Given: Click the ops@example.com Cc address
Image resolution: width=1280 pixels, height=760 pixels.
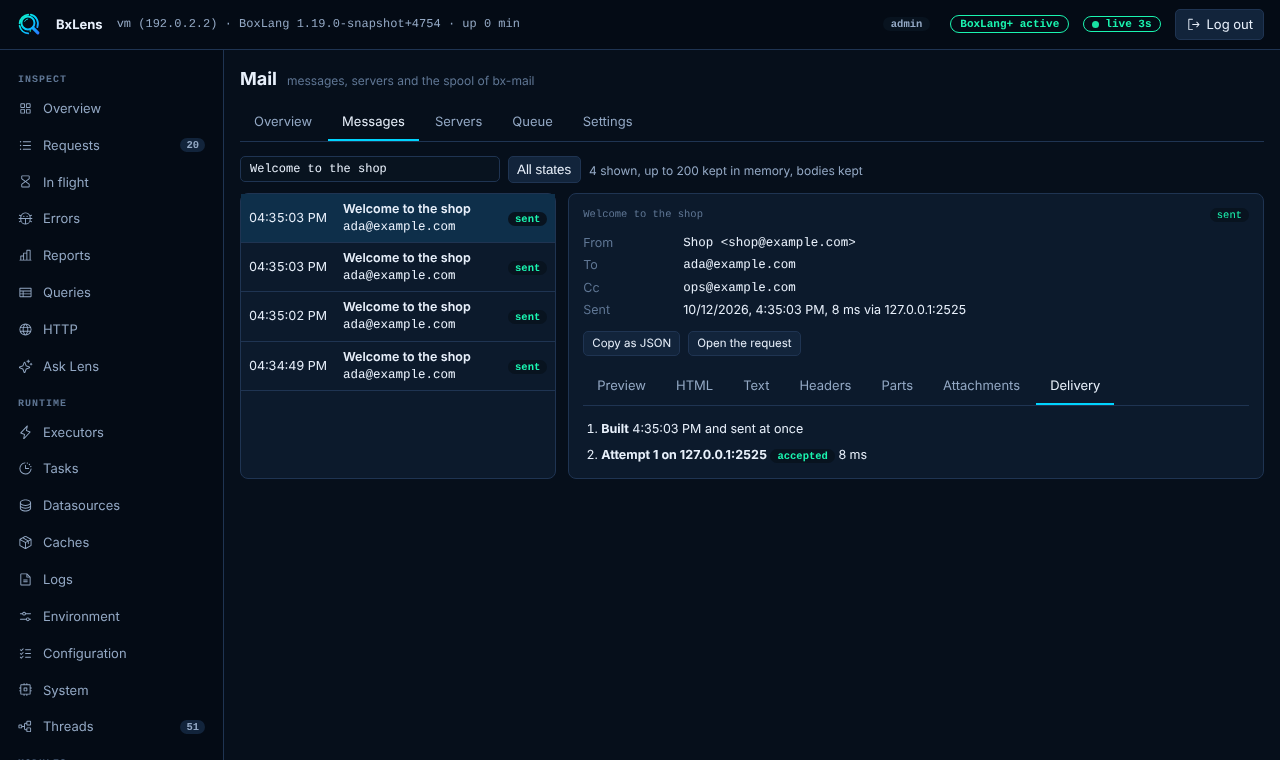Looking at the screenshot, I should coord(739,287).
